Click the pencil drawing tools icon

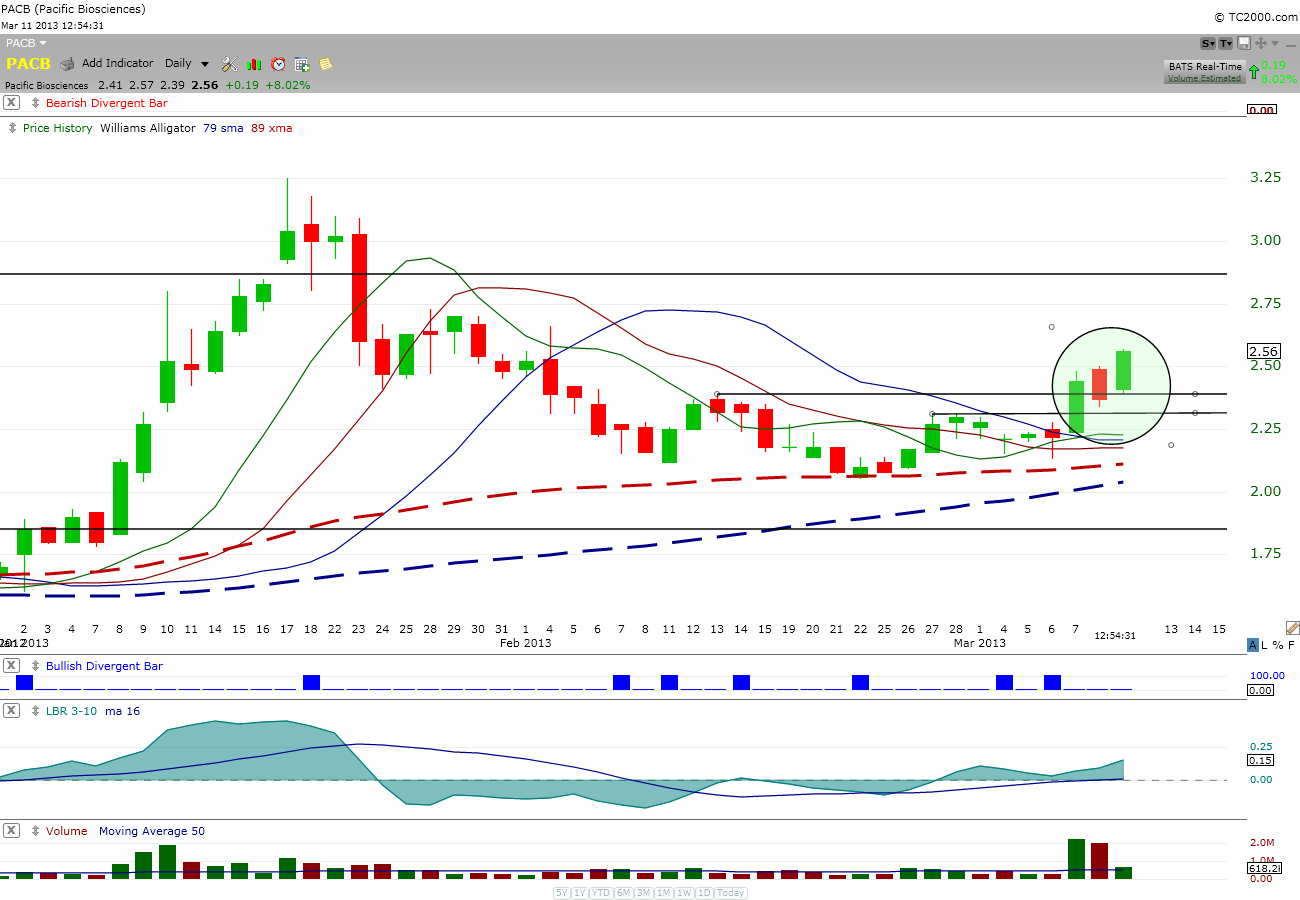click(1293, 628)
